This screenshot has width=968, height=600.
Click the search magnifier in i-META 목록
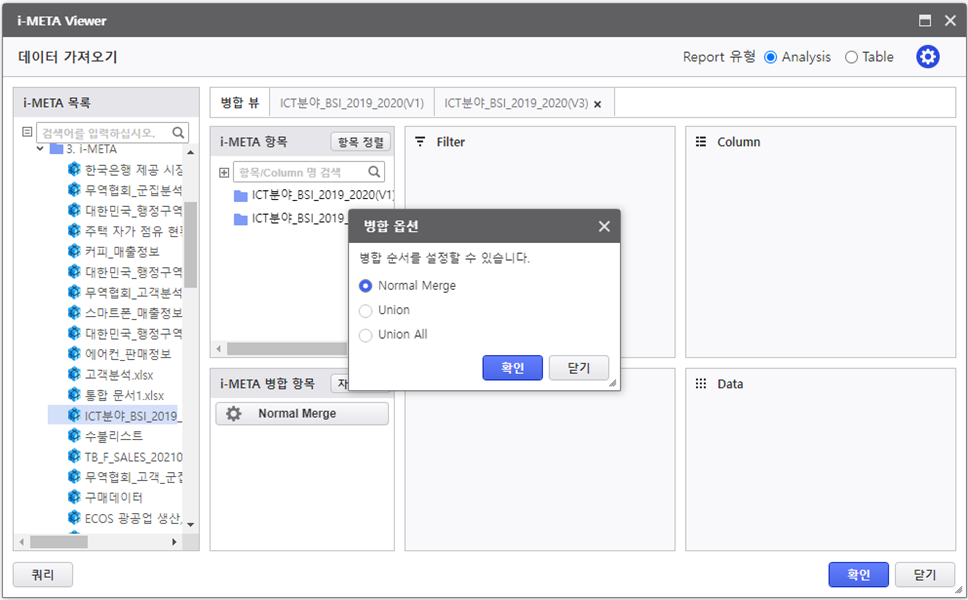[178, 132]
